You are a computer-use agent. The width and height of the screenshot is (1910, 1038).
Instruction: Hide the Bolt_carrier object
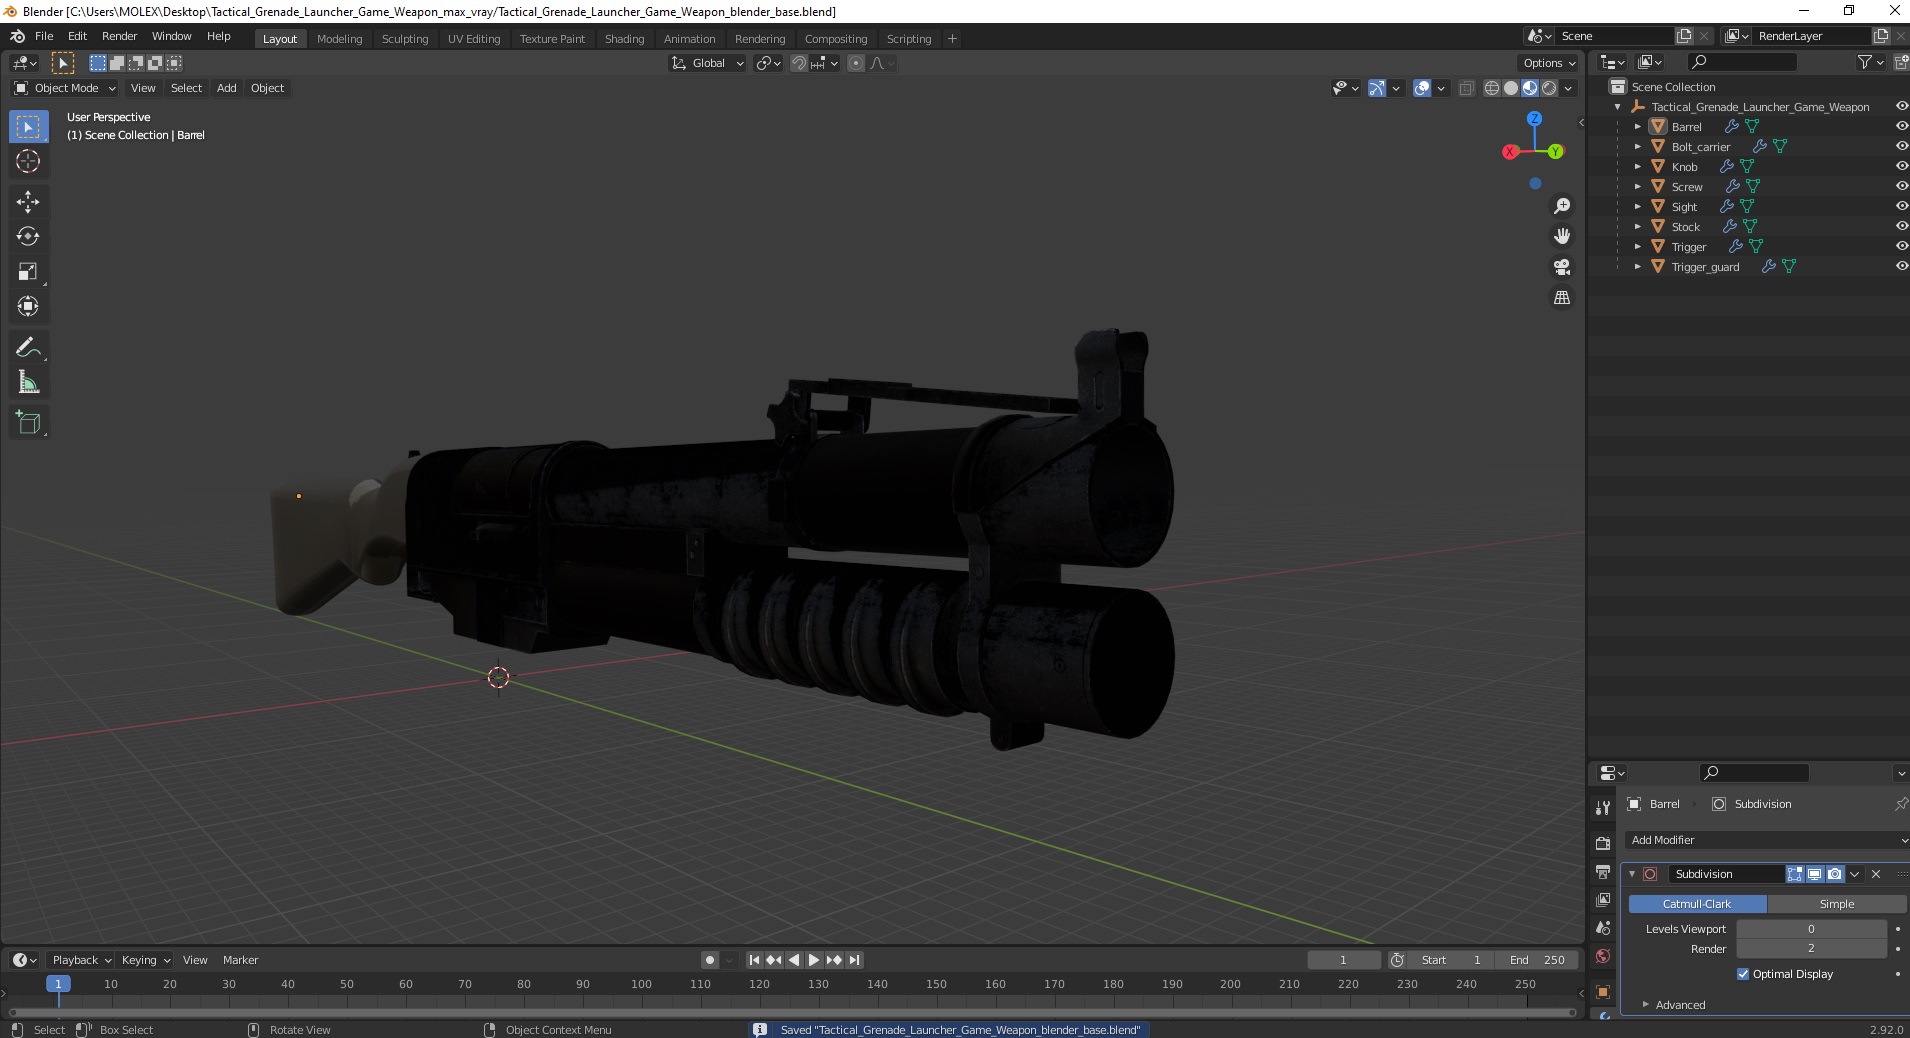point(1901,146)
